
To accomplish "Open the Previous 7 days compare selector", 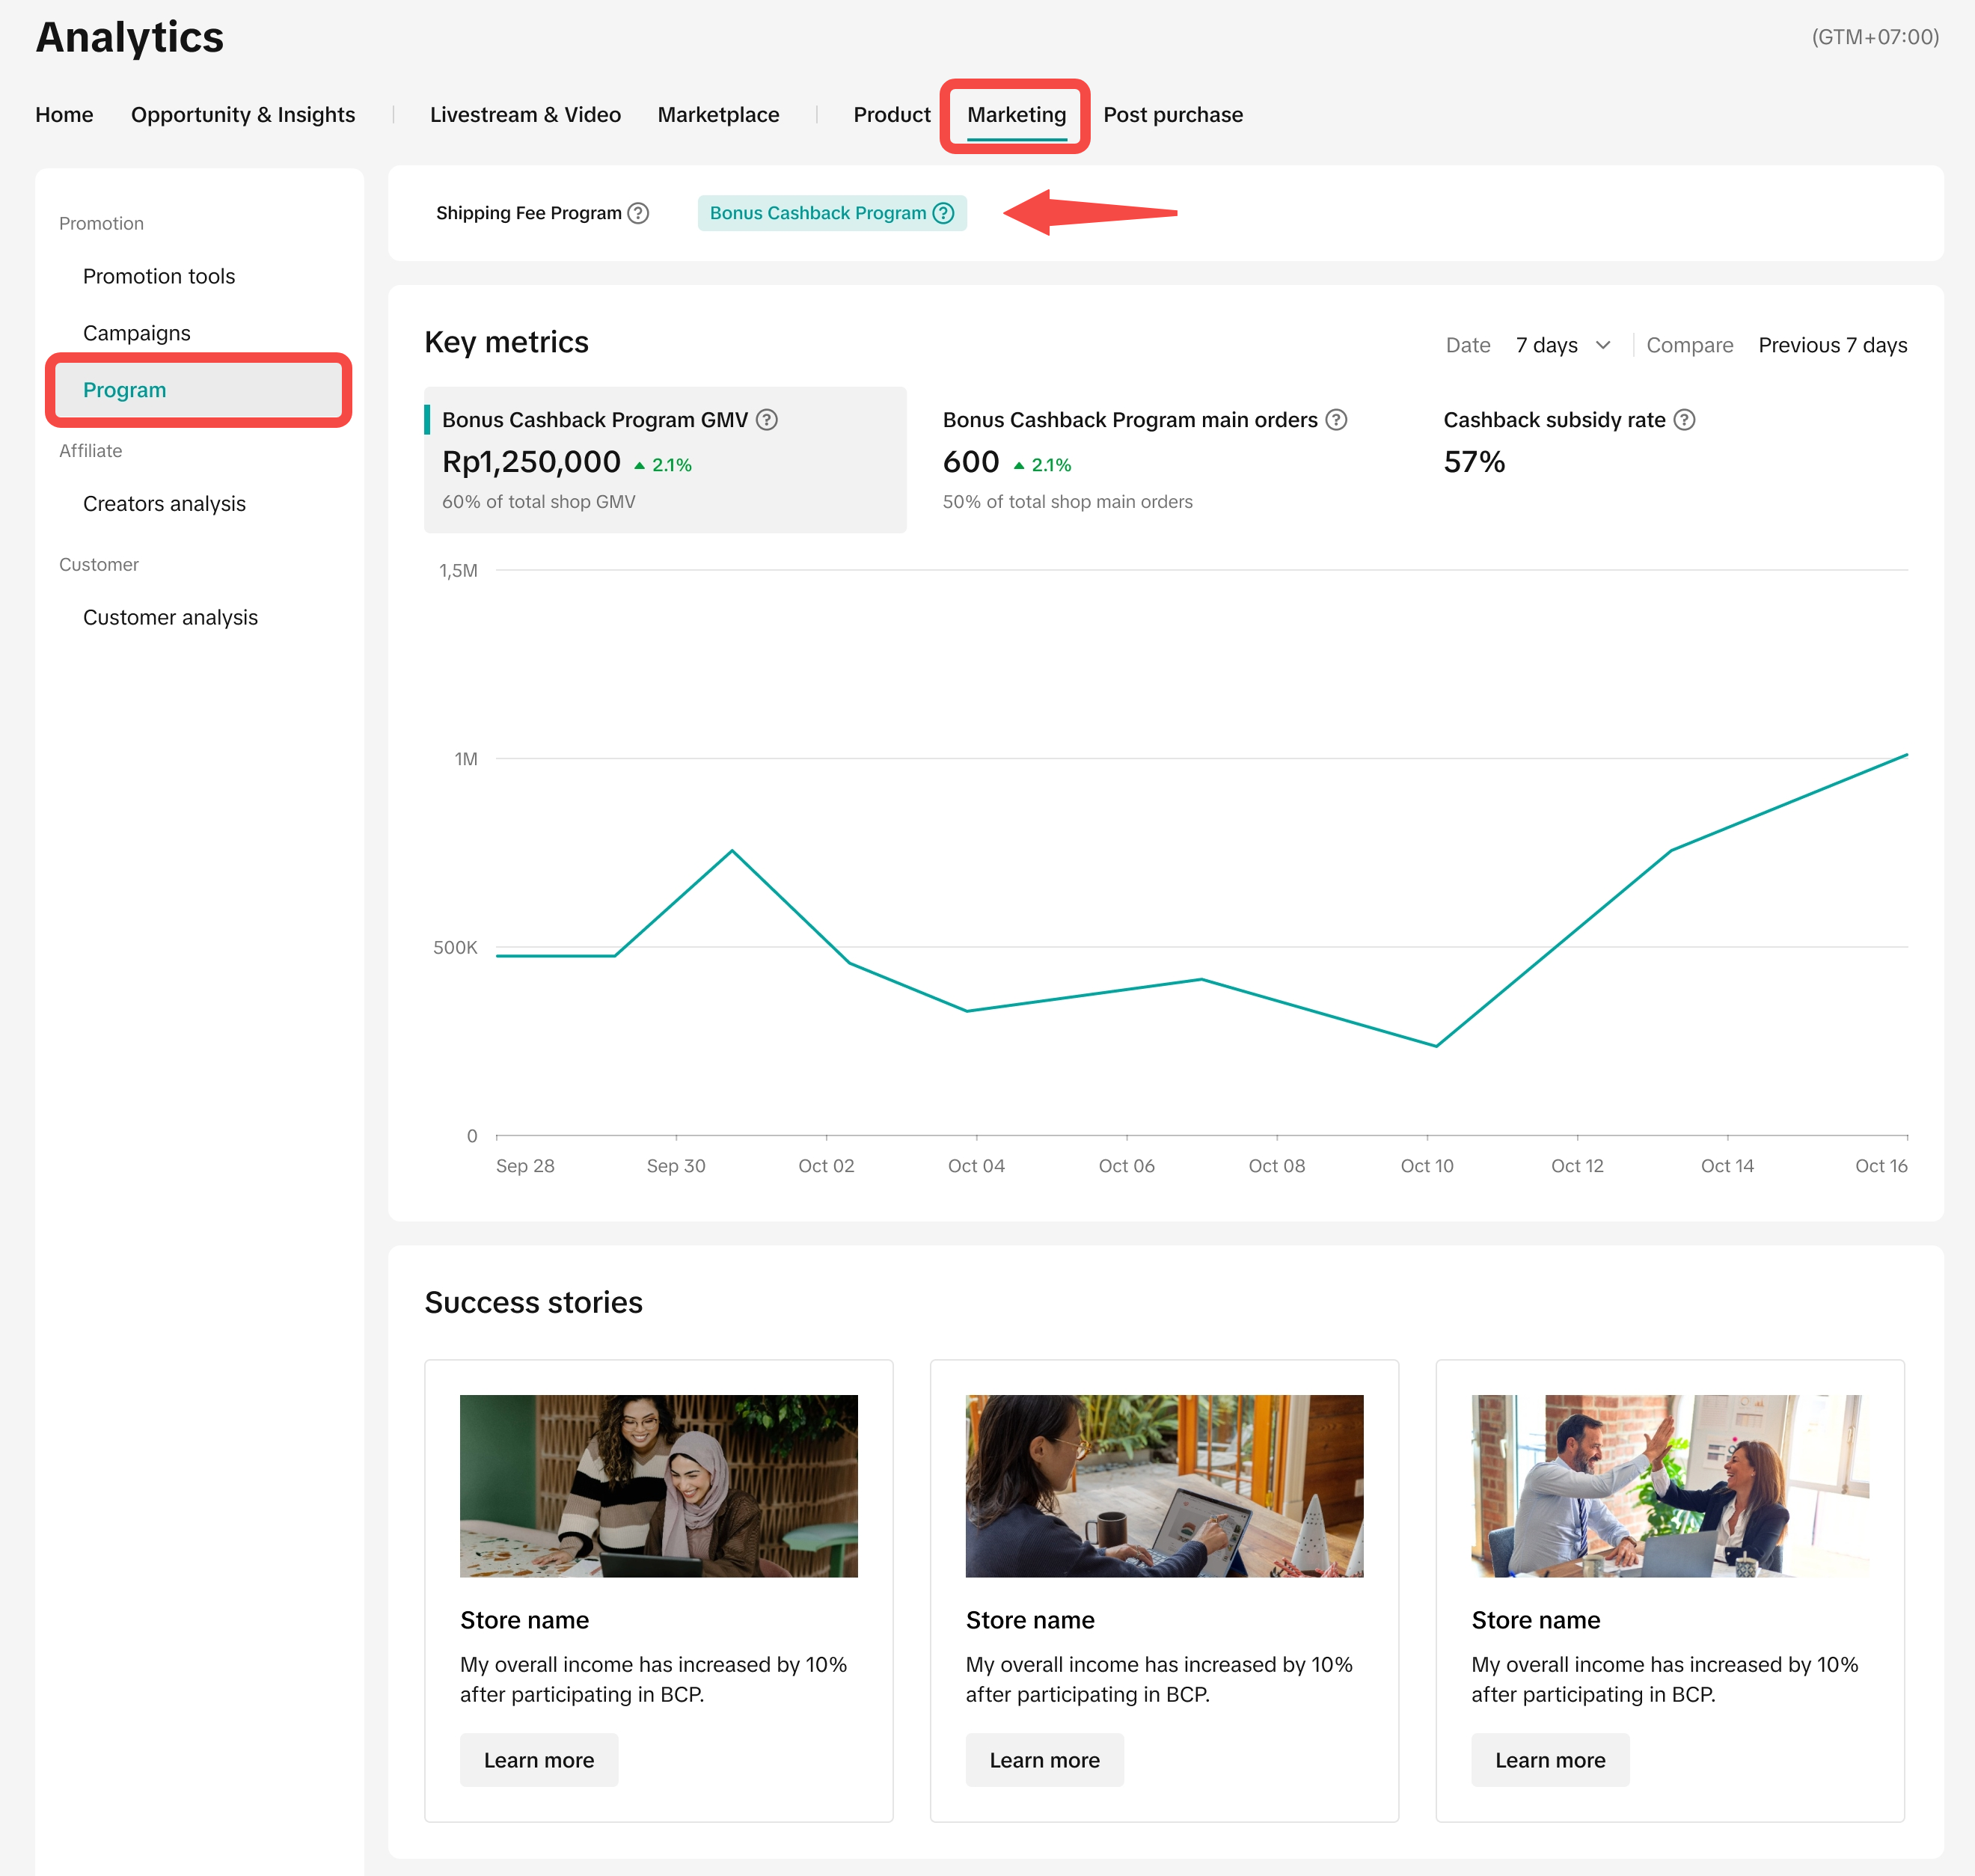I will tap(1832, 345).
